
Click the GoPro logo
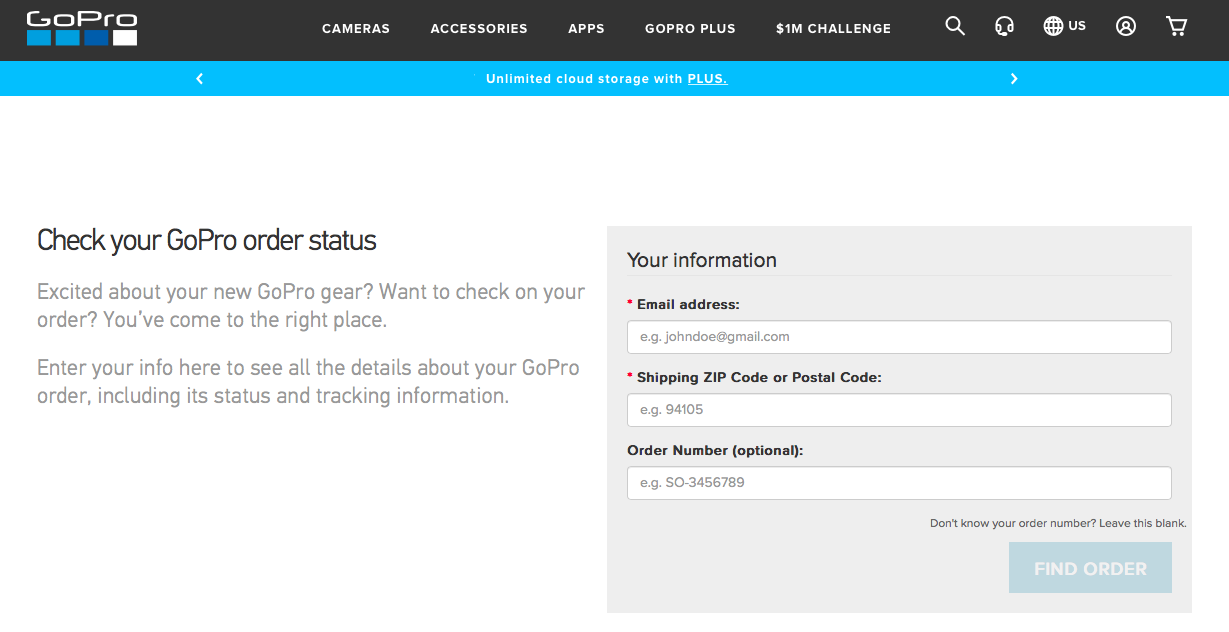click(82, 28)
